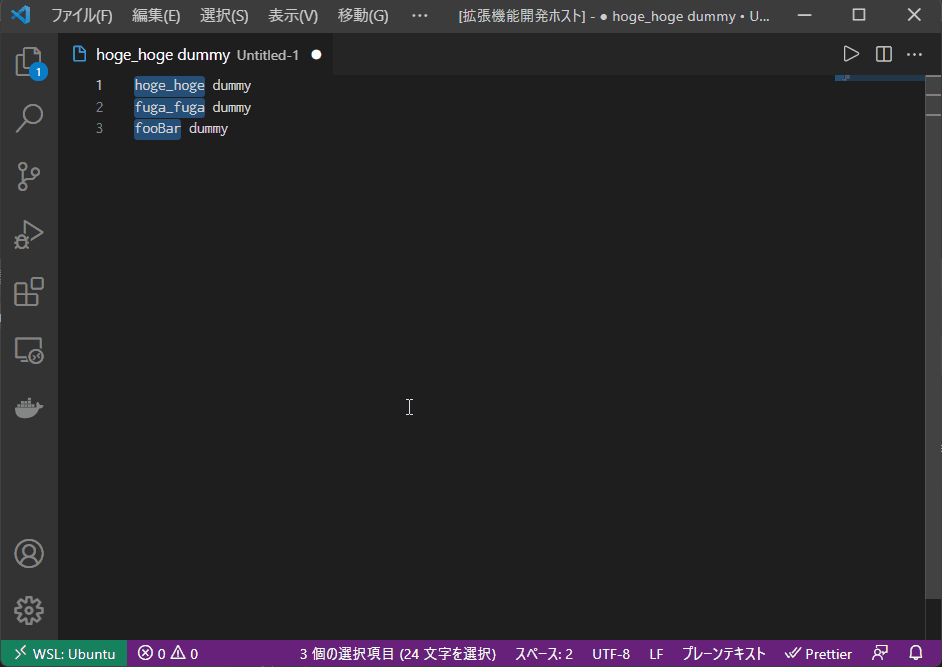Expand the hidden menu bar items ellipsis

click(x=419, y=16)
